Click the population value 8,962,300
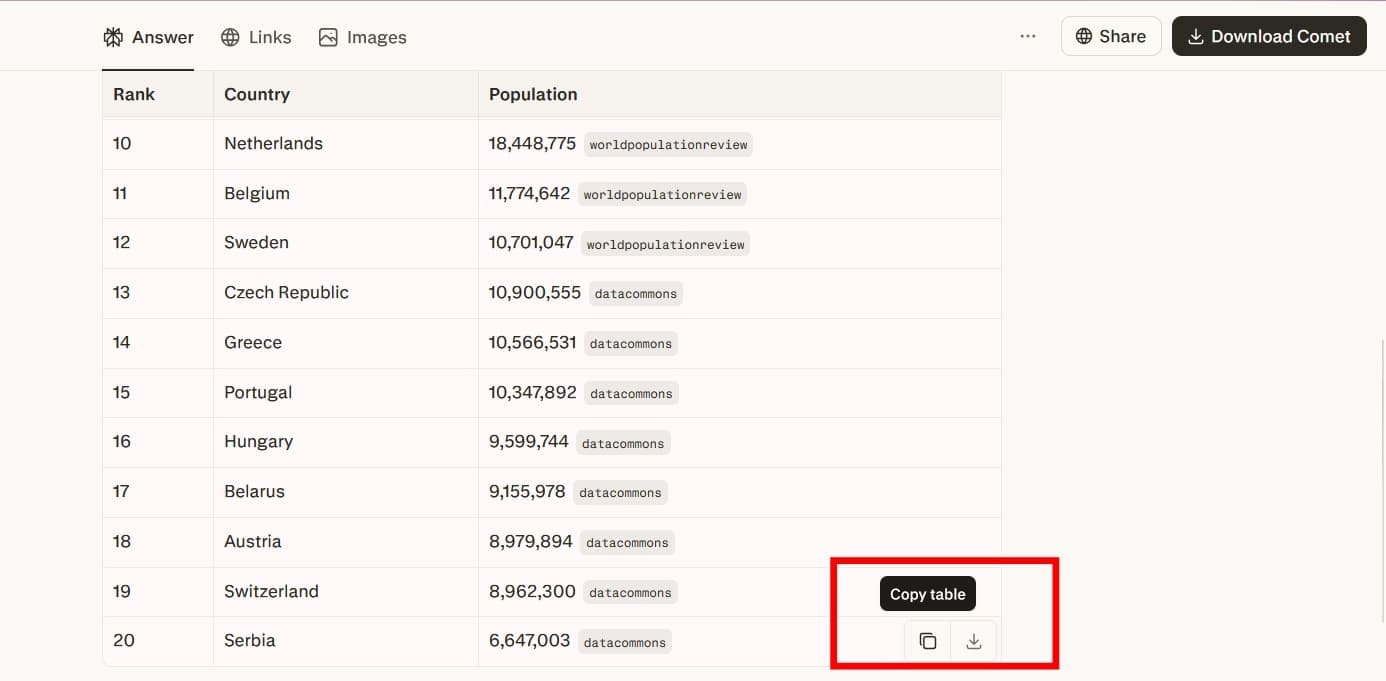This screenshot has height=681, width=1386. point(532,591)
